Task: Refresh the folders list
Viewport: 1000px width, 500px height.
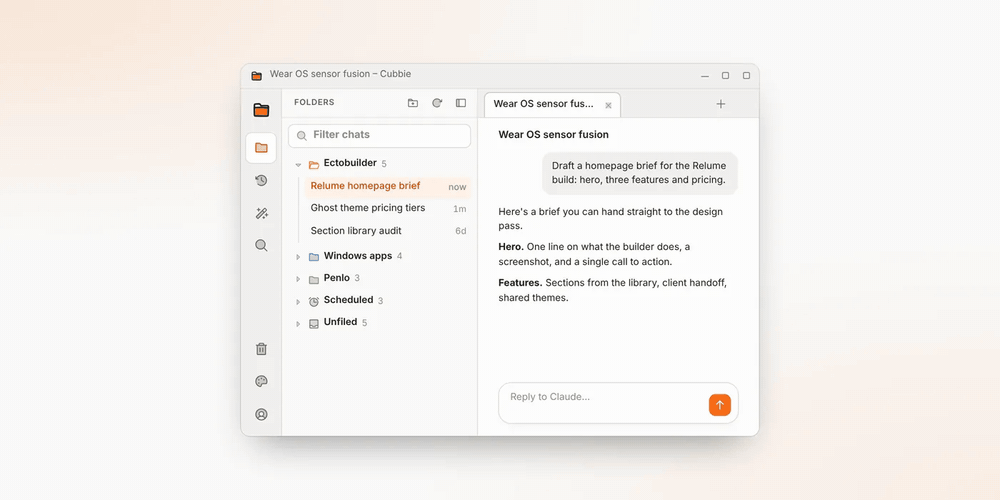Action: [437, 103]
